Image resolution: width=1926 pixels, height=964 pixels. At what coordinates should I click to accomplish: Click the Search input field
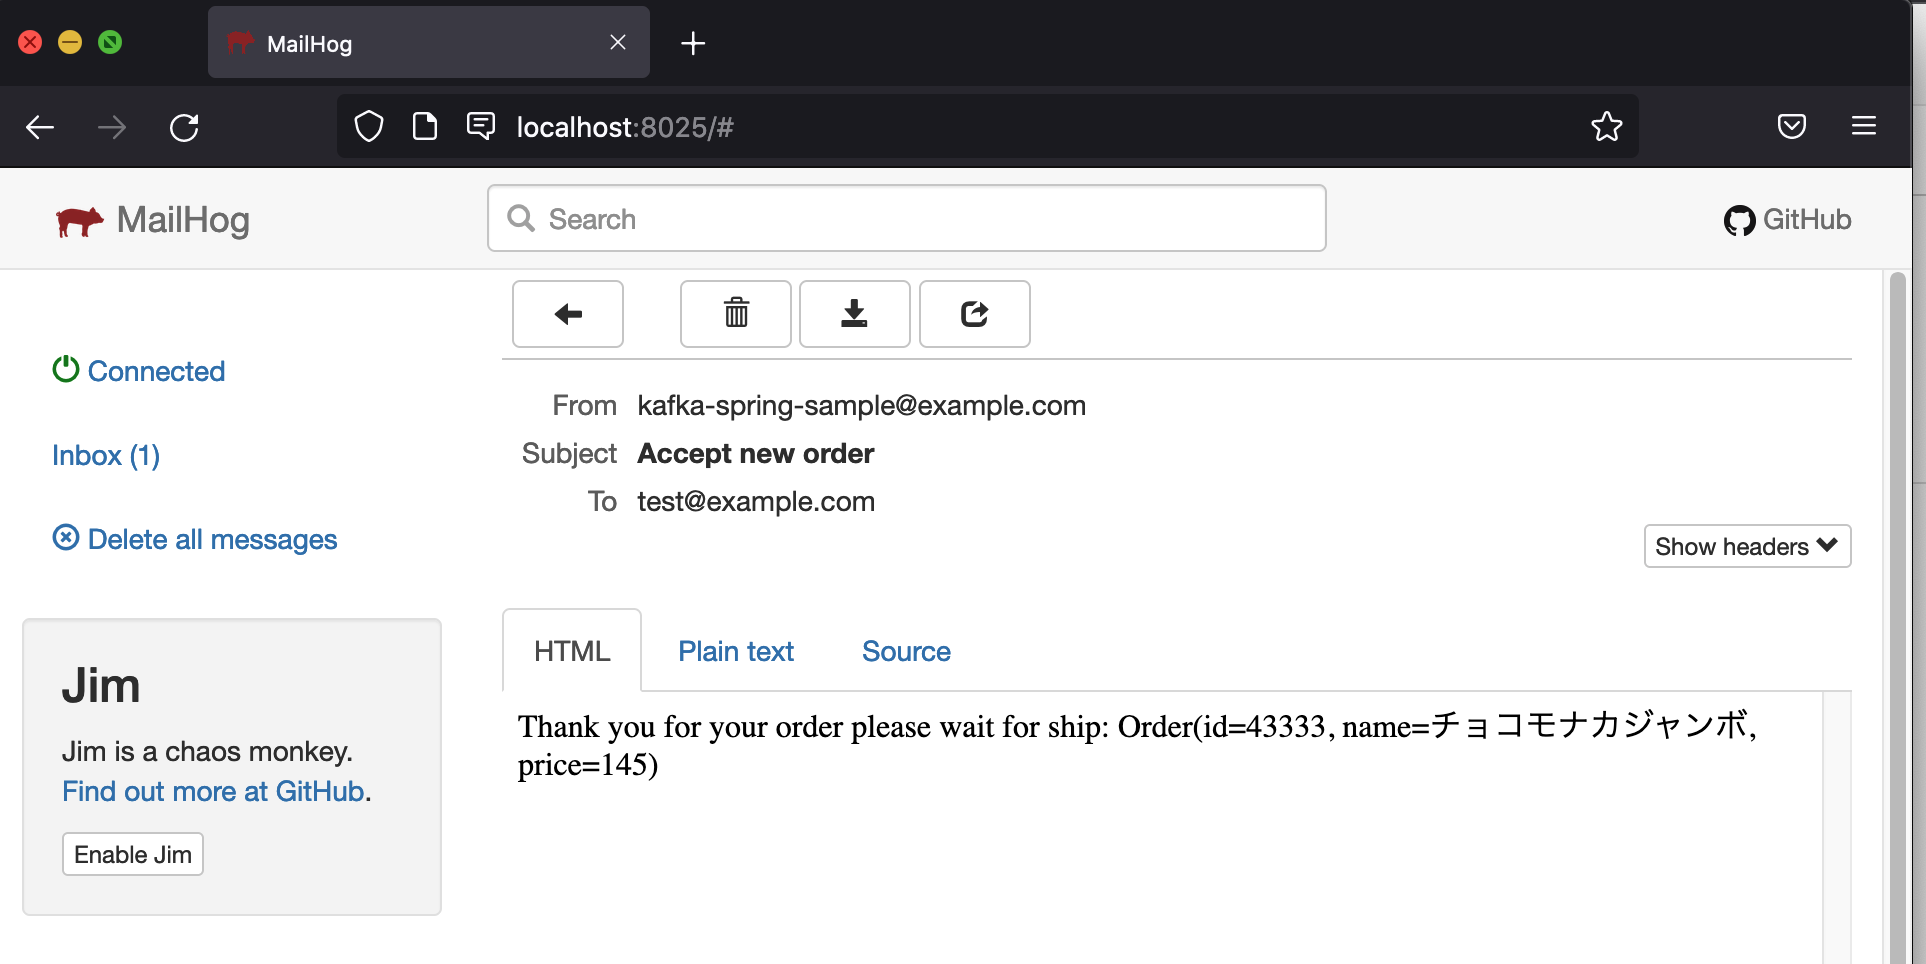(x=905, y=218)
